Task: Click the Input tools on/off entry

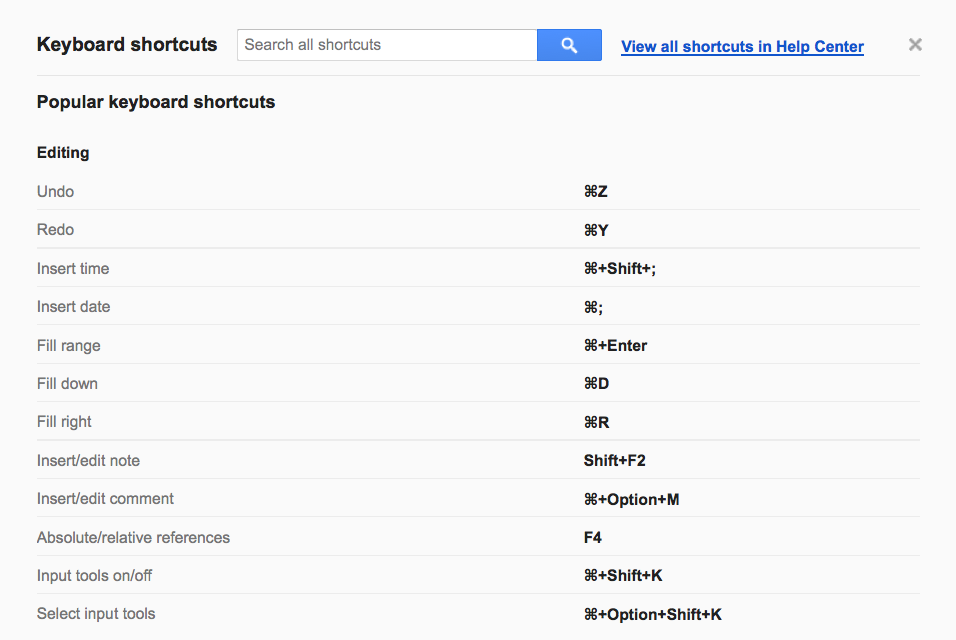Action: tap(94, 576)
